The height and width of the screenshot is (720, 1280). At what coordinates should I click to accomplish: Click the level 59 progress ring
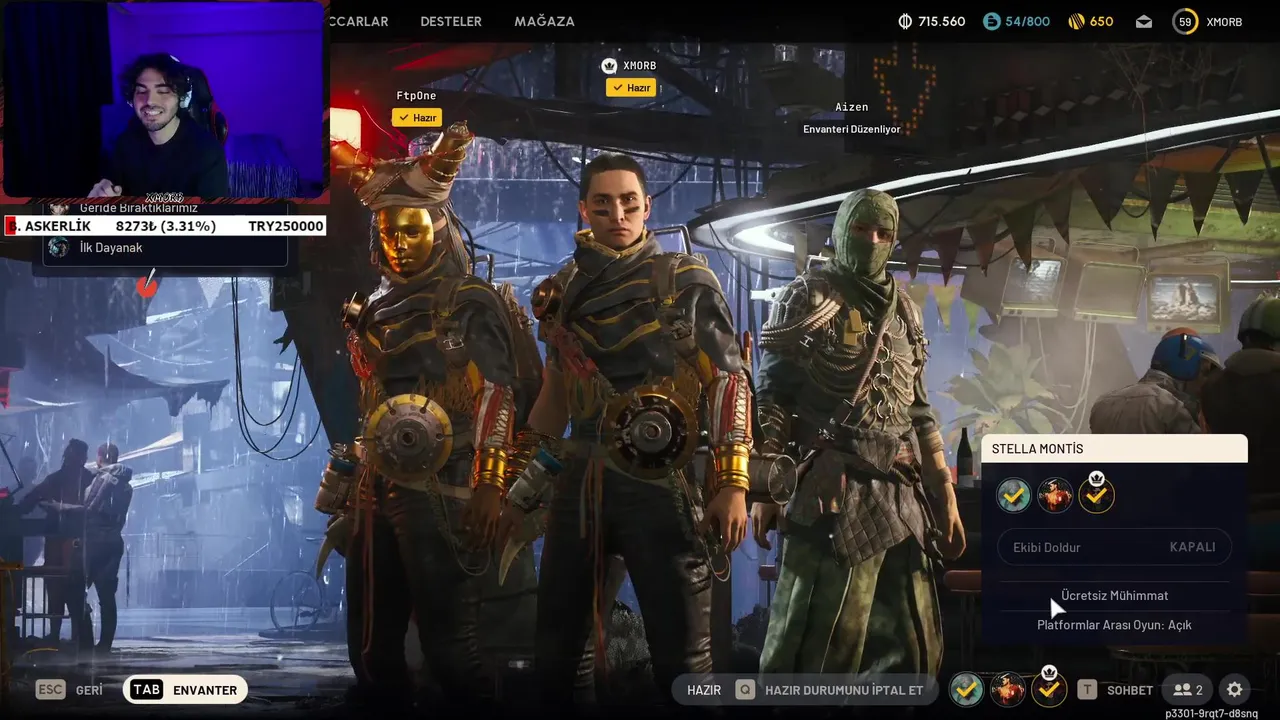point(1185,21)
